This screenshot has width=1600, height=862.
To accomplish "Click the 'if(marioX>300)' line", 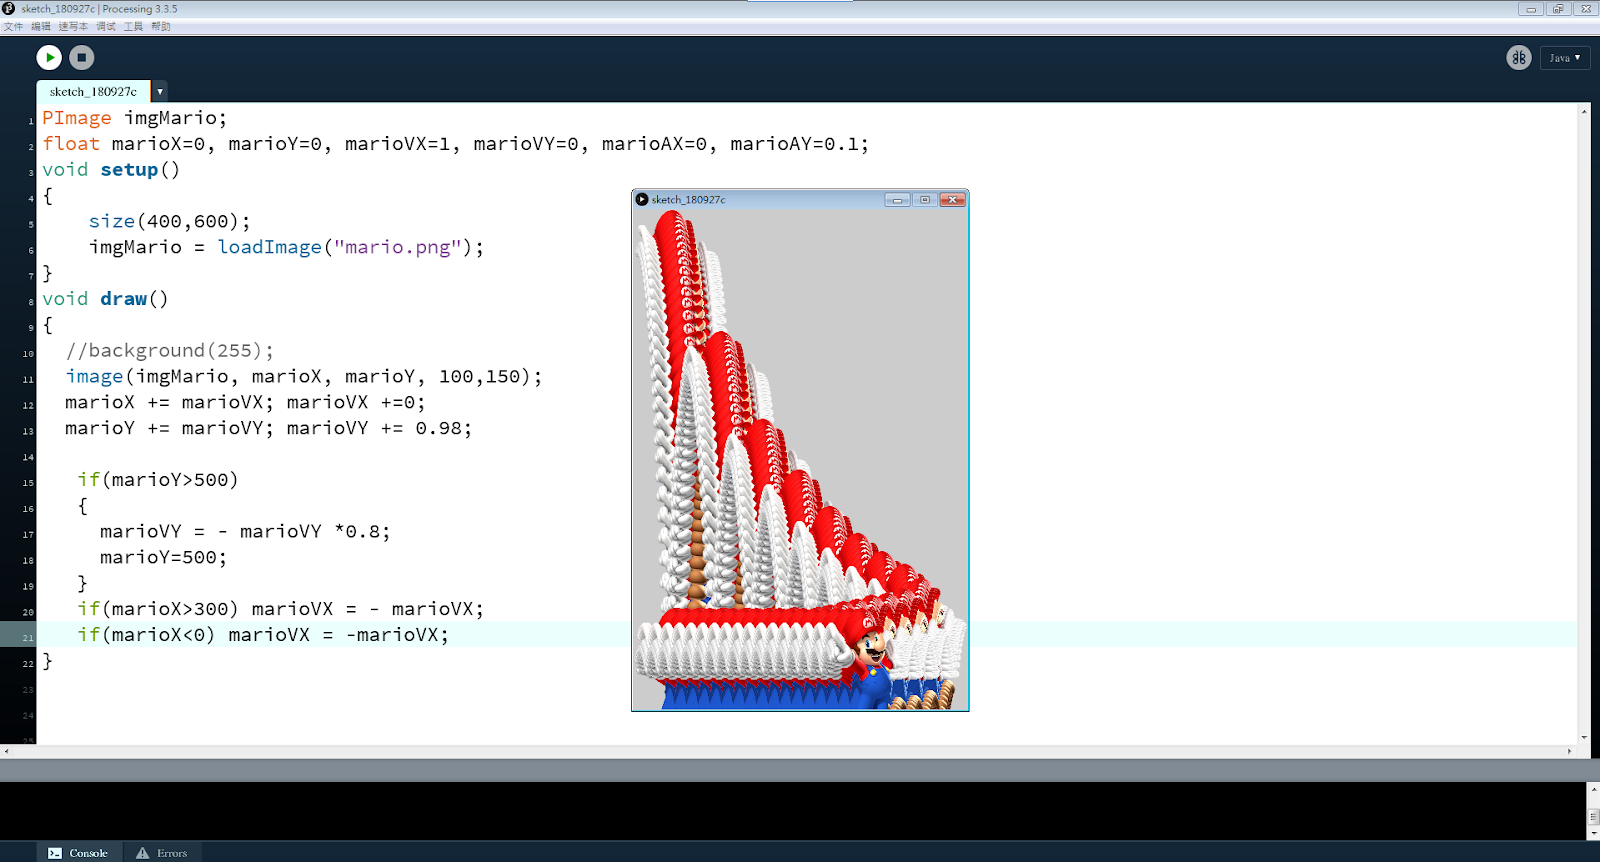I will point(281,609).
